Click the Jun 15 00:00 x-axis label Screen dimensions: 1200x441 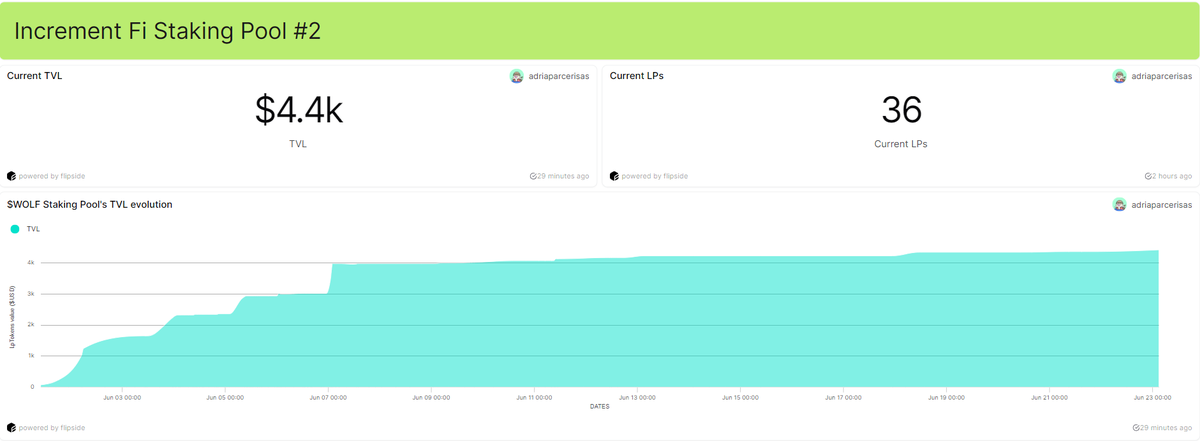point(740,397)
